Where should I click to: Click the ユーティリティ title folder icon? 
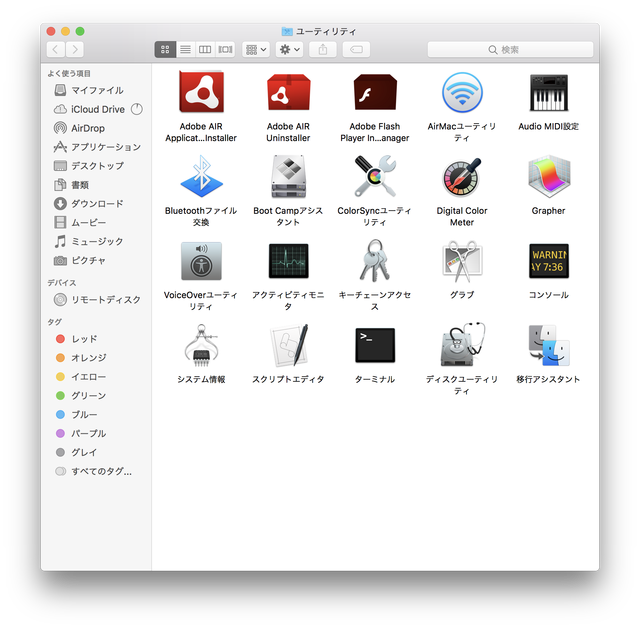coord(287,31)
